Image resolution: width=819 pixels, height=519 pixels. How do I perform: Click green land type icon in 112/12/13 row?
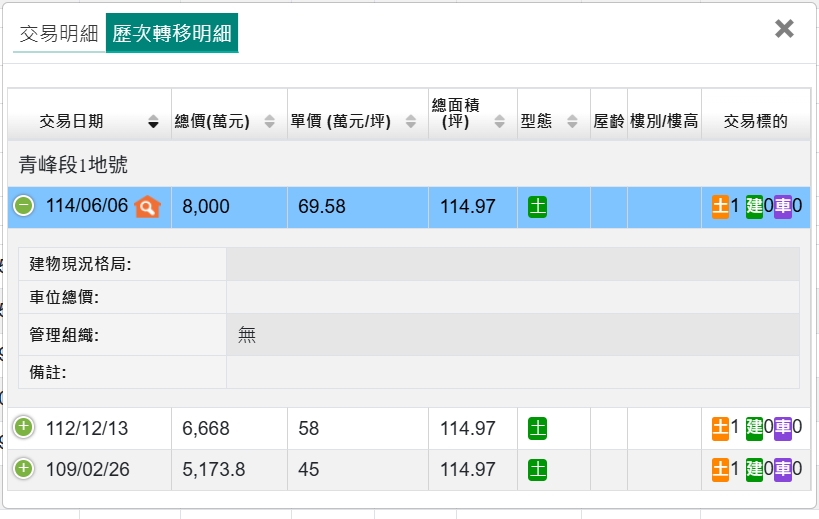click(x=537, y=428)
